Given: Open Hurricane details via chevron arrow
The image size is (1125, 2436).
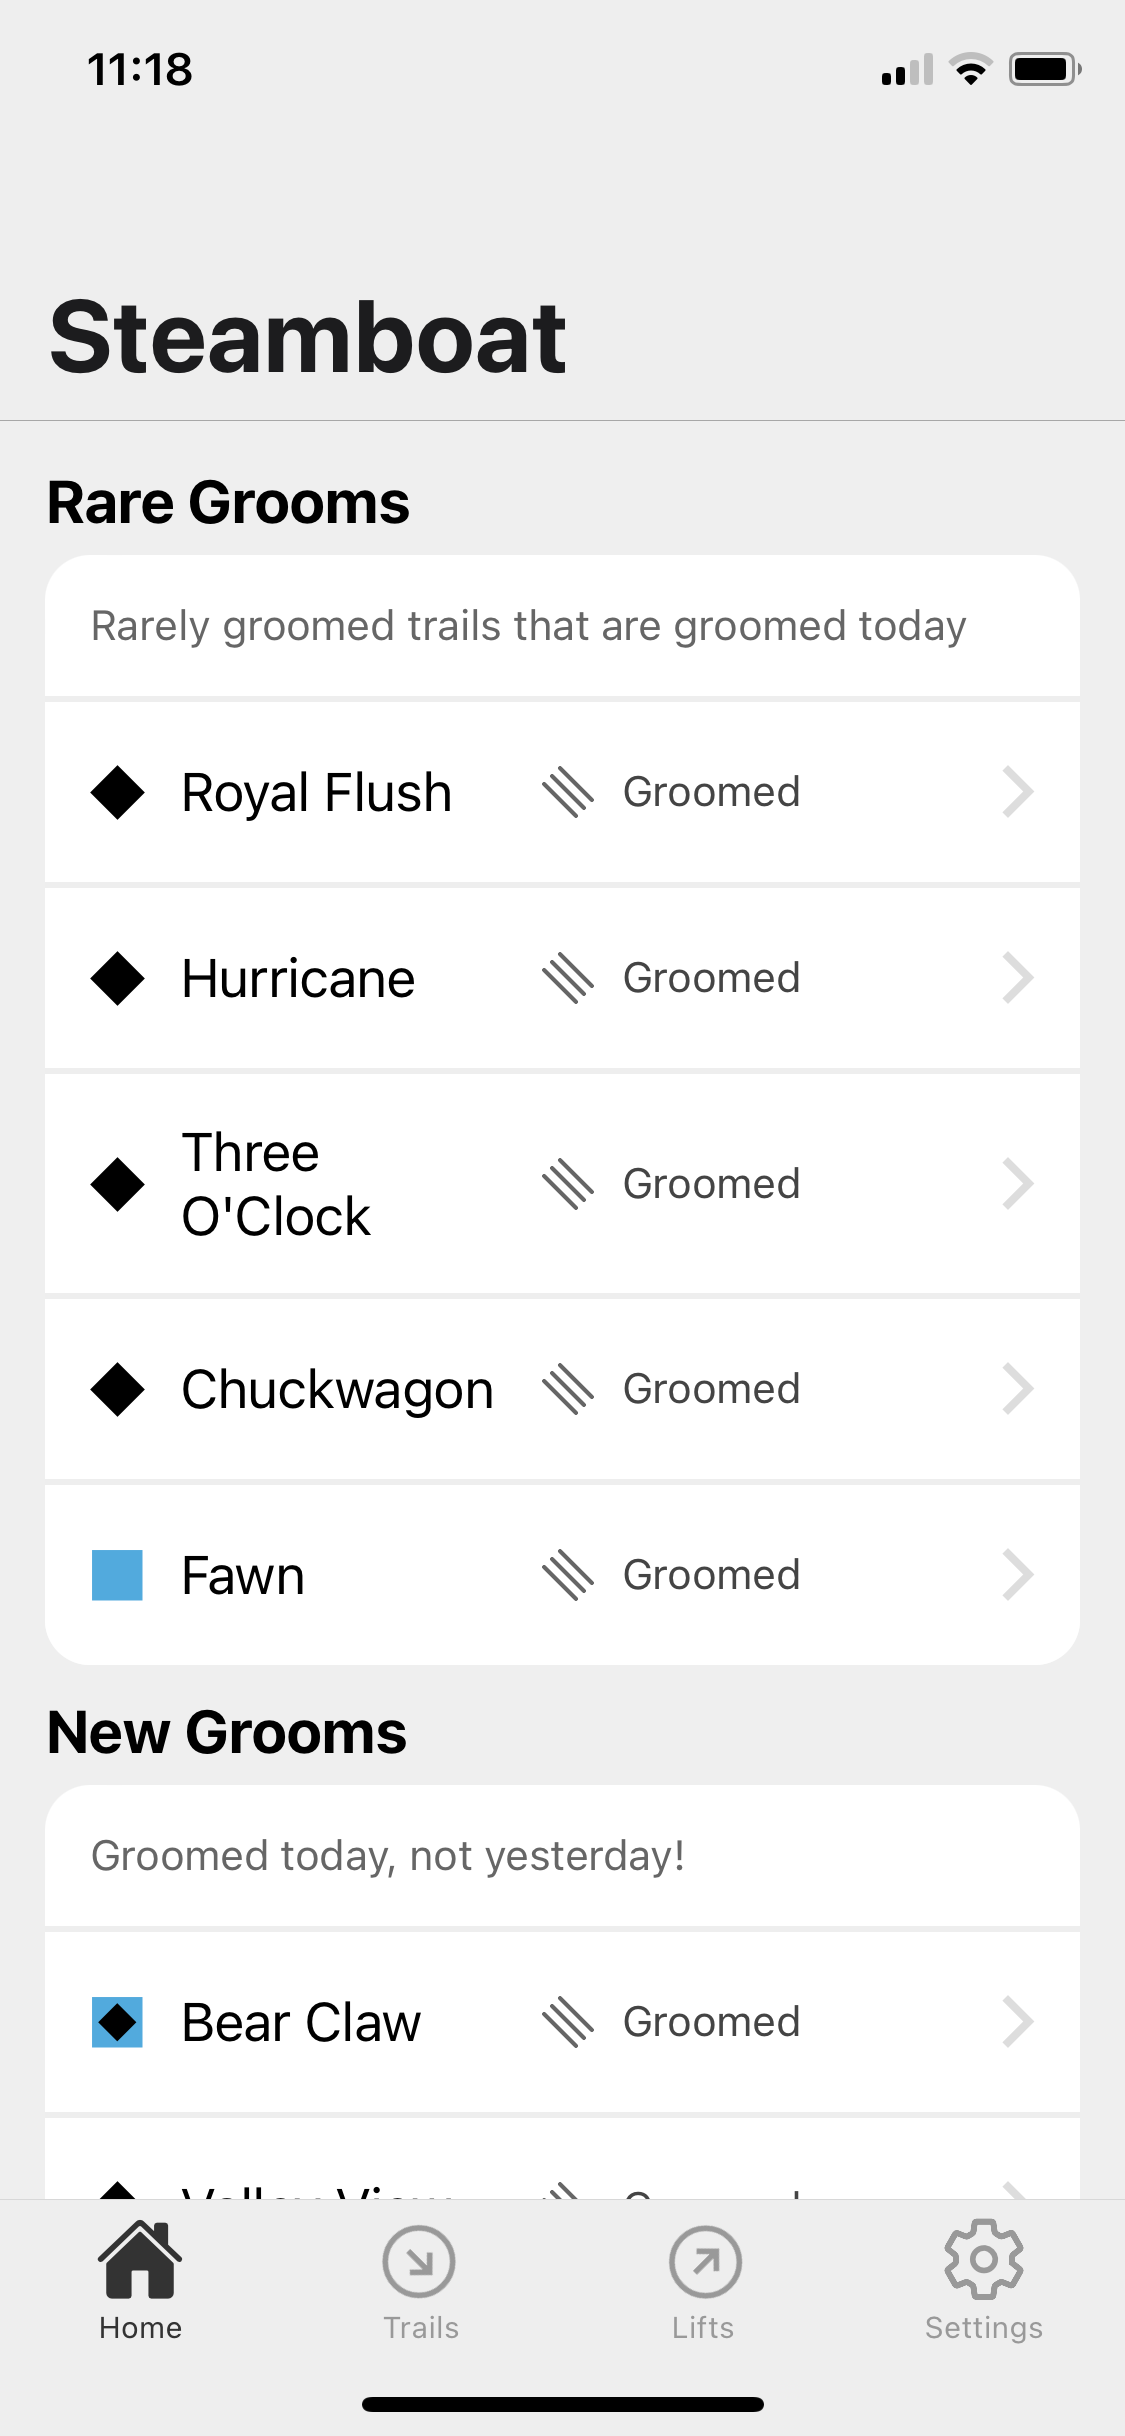Looking at the screenshot, I should coord(1017,978).
